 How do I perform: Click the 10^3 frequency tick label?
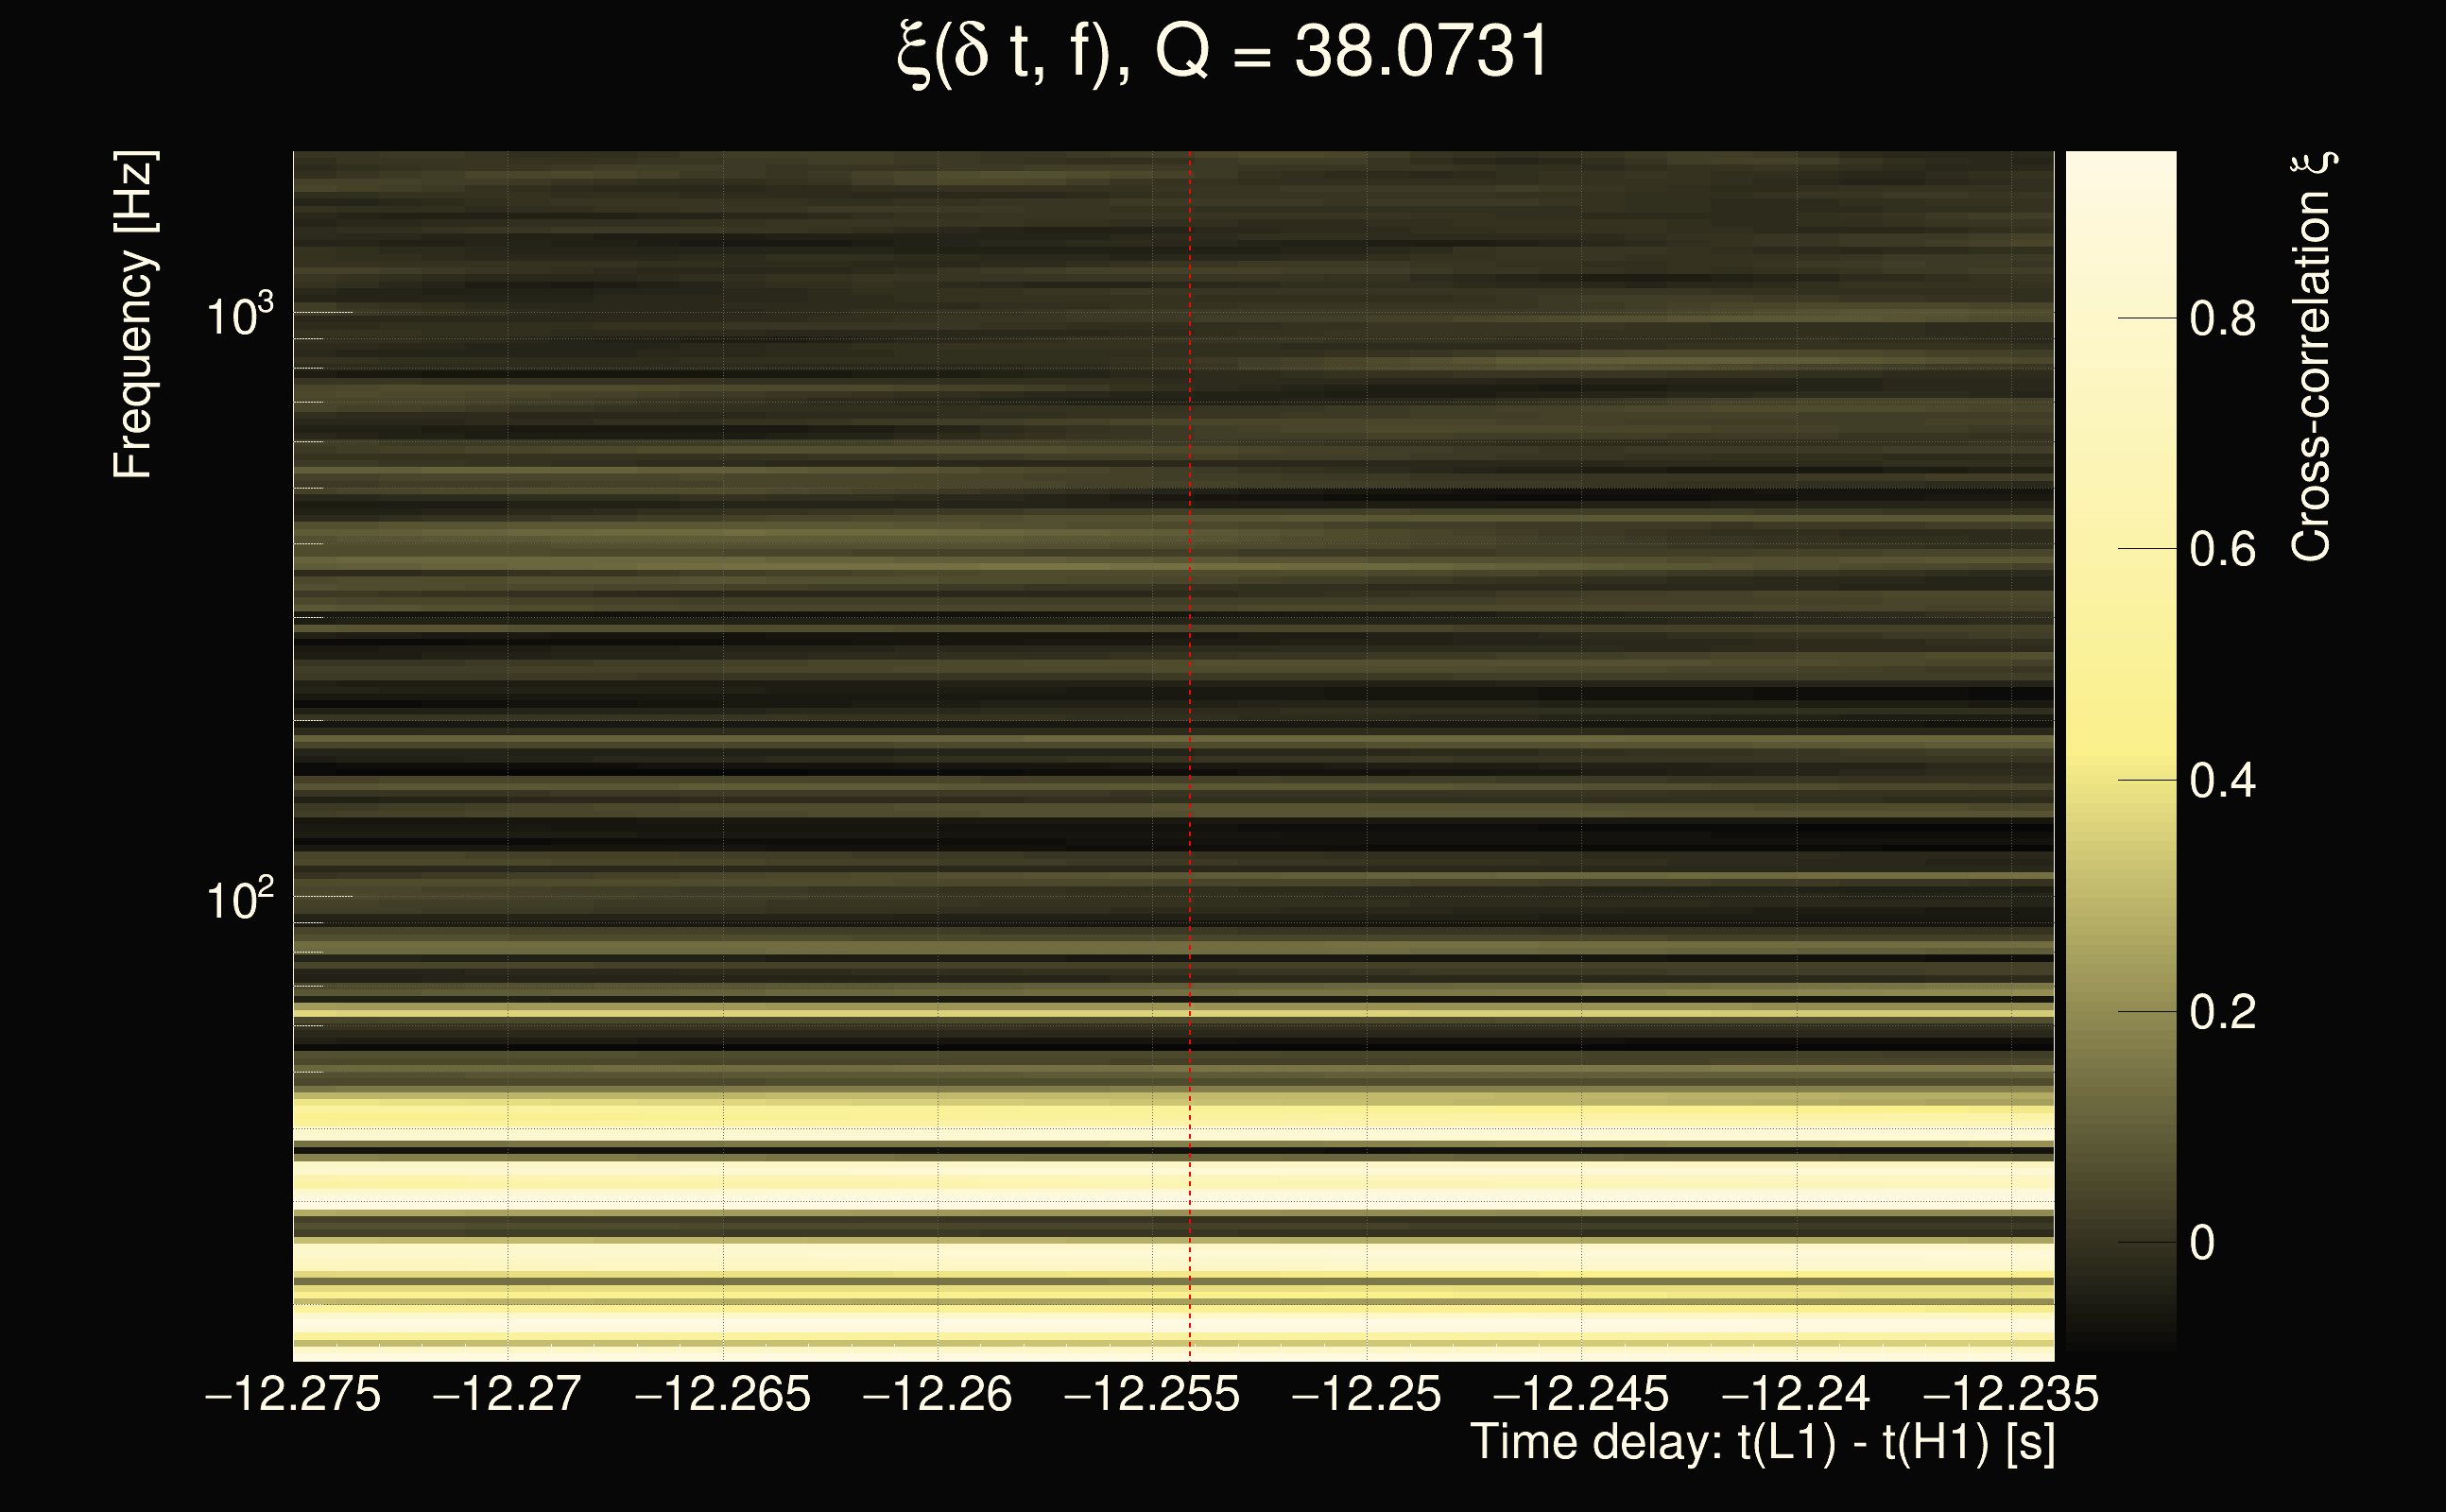point(239,316)
